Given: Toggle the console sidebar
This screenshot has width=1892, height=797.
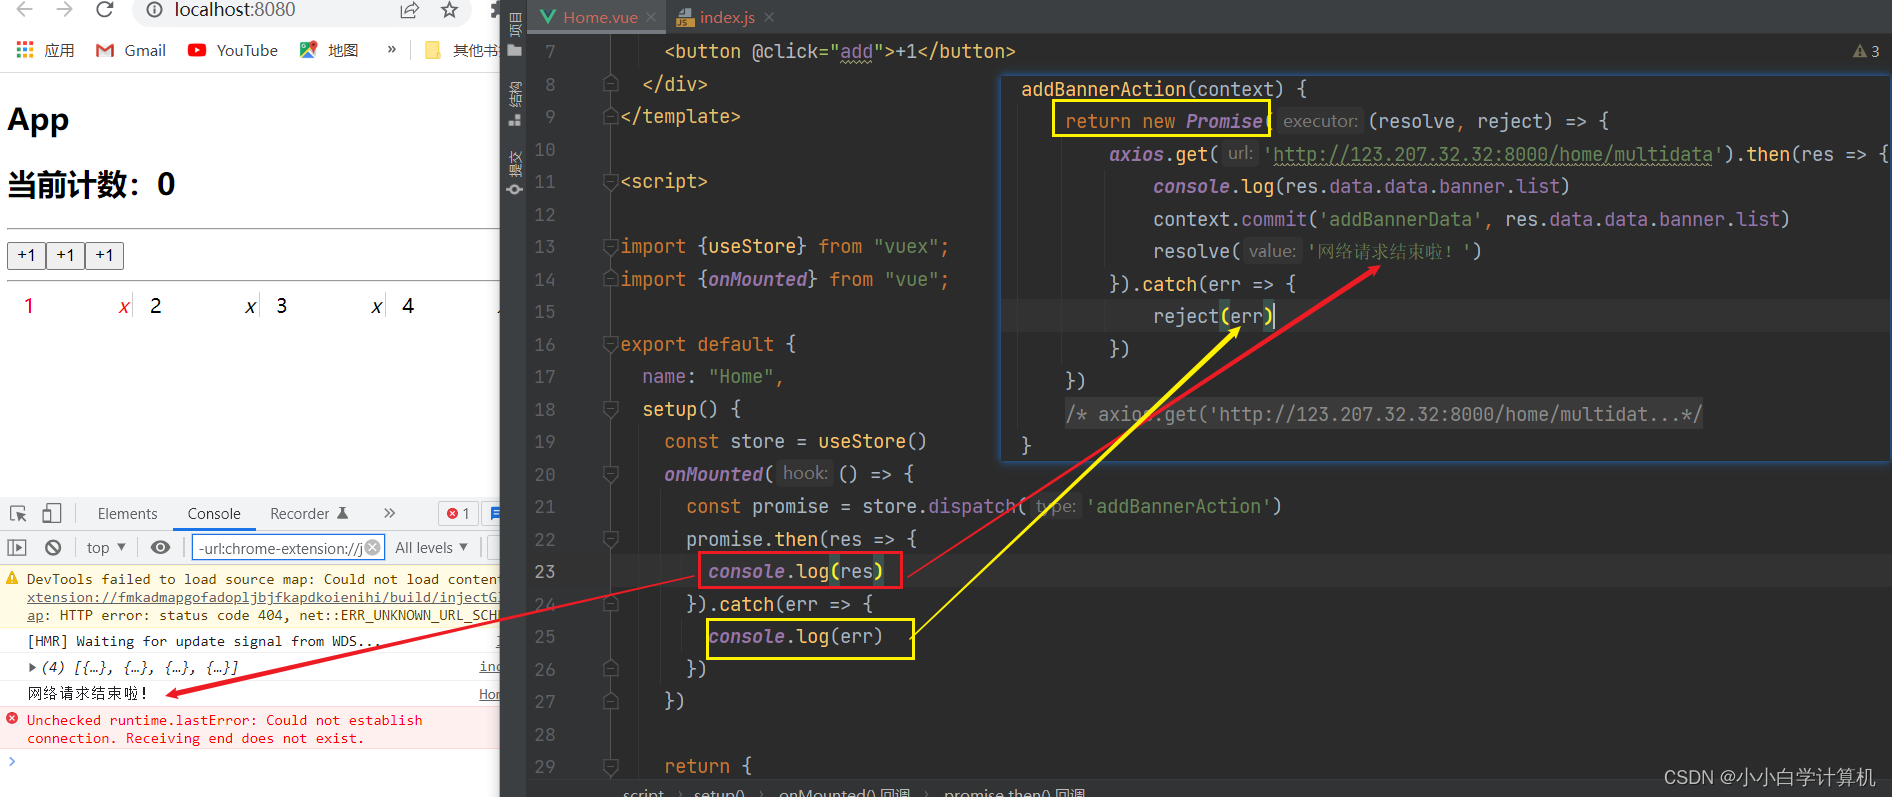Looking at the screenshot, I should pyautogui.click(x=17, y=547).
